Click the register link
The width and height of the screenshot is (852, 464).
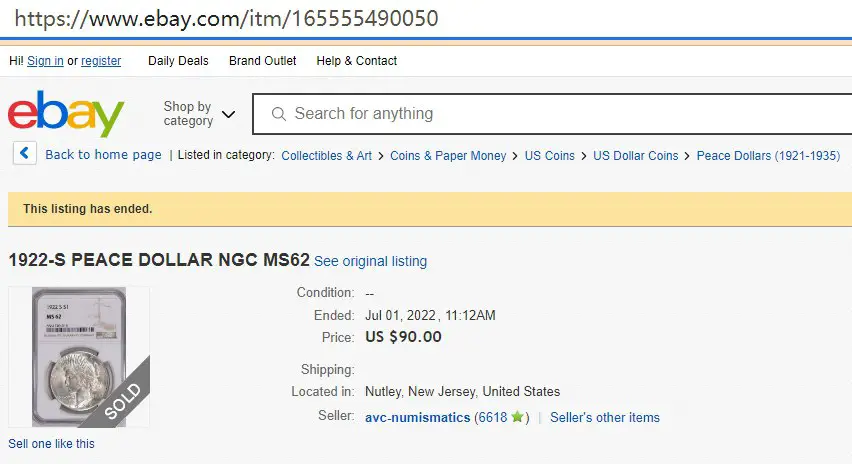click(101, 61)
